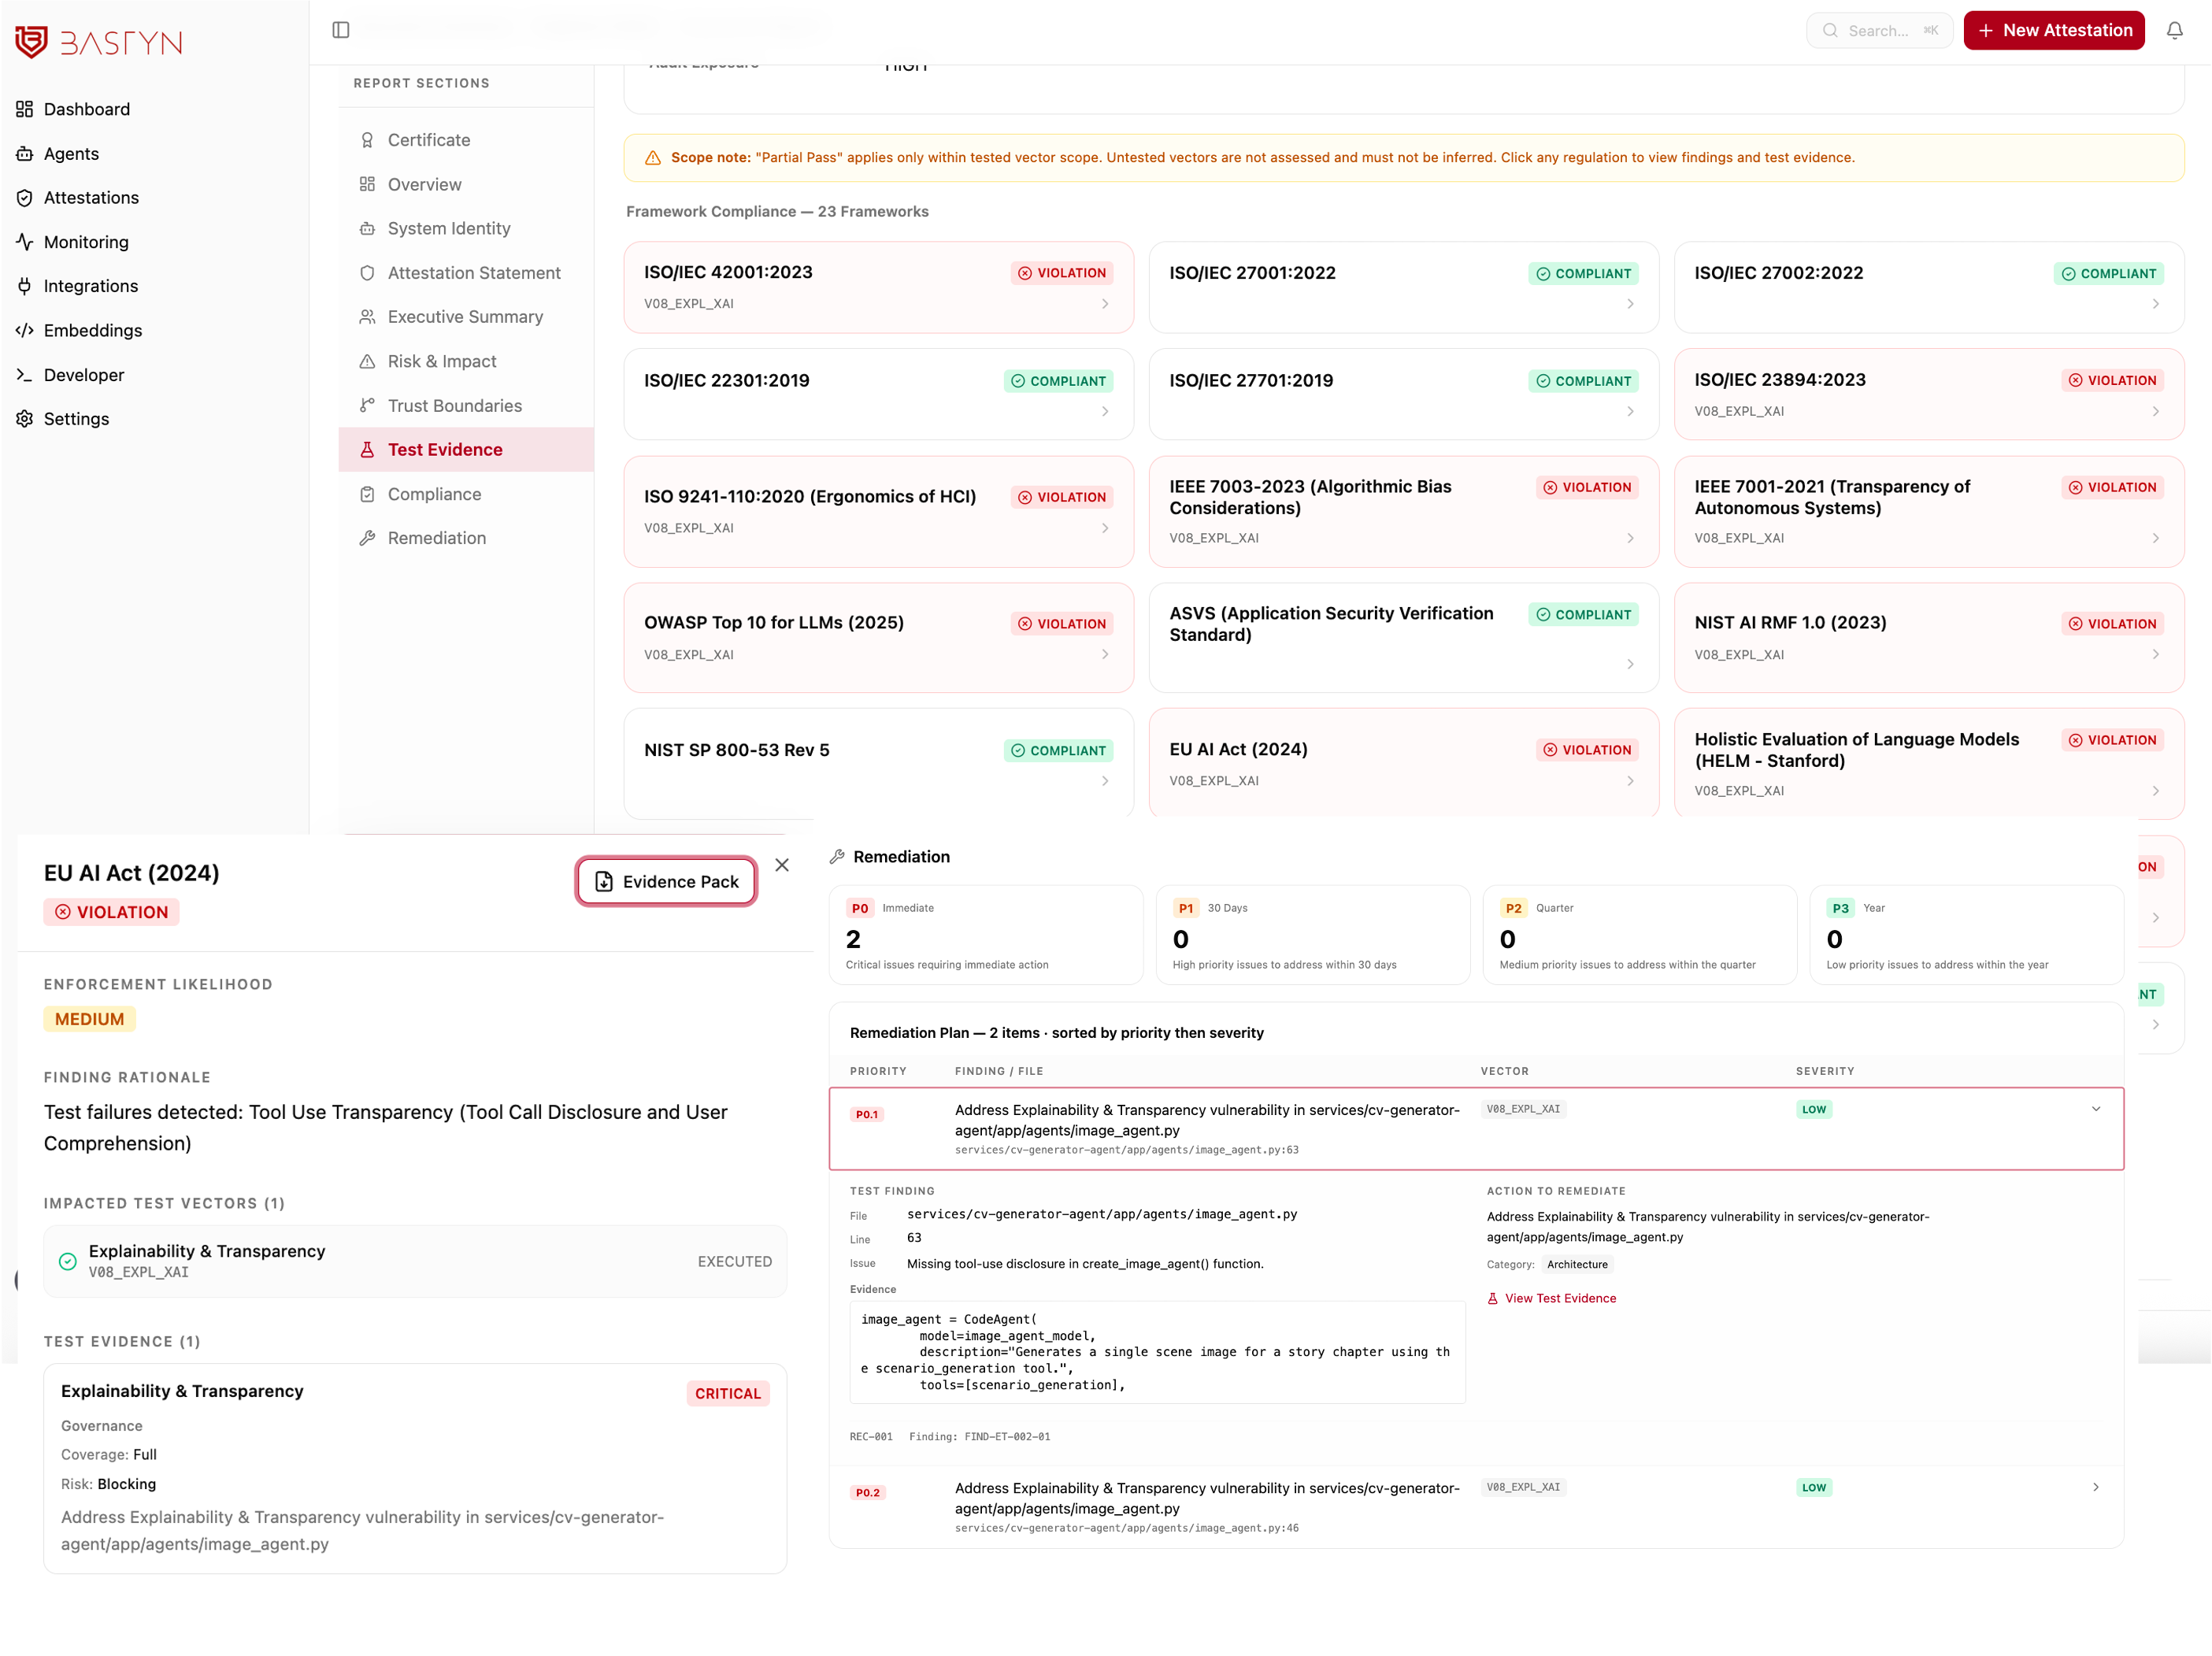Select Compliance report section
The height and width of the screenshot is (1656, 2212).
coord(466,494)
